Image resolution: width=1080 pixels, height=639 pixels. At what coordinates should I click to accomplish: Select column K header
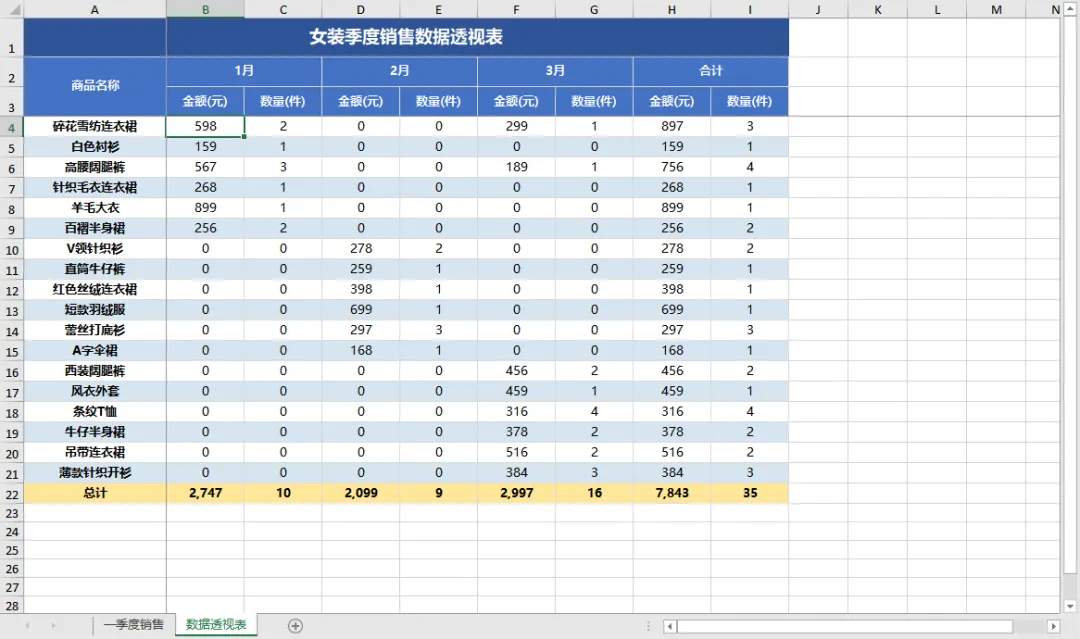click(x=878, y=10)
